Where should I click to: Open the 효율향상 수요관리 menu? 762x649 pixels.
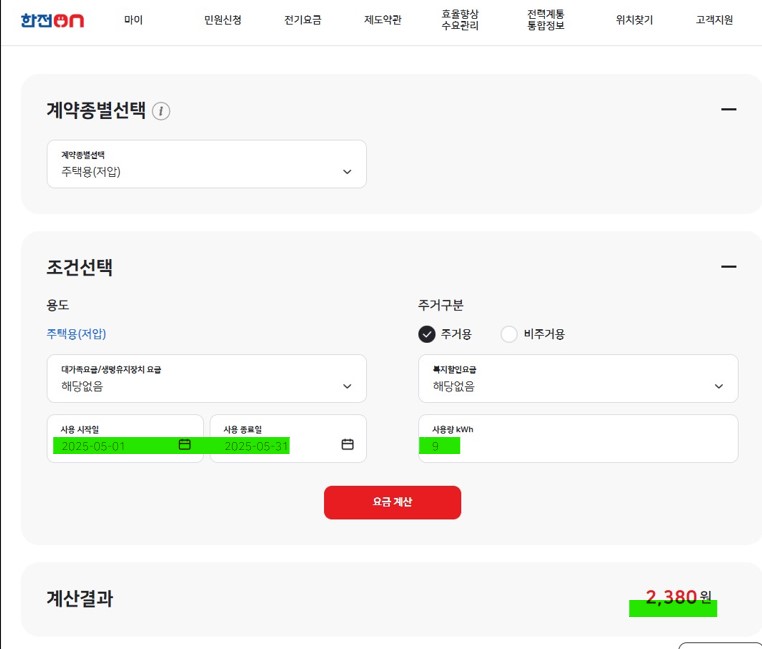(x=460, y=20)
